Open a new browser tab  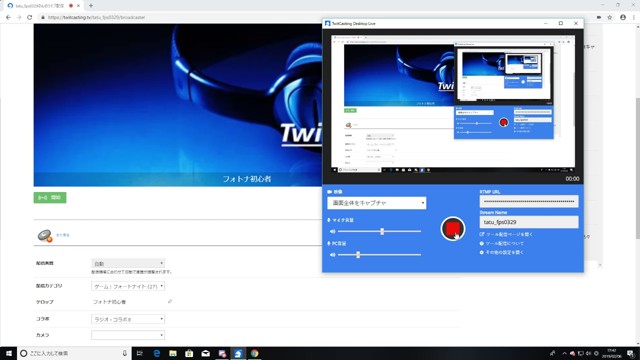[91, 6]
